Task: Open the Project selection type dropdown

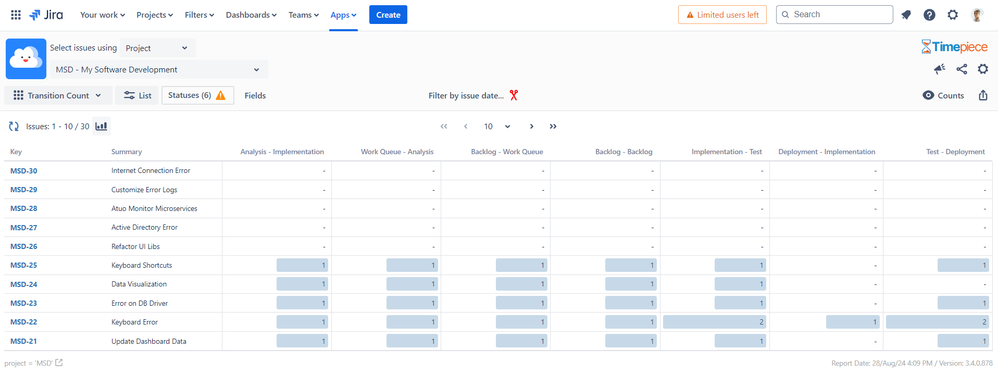Action: pos(157,48)
